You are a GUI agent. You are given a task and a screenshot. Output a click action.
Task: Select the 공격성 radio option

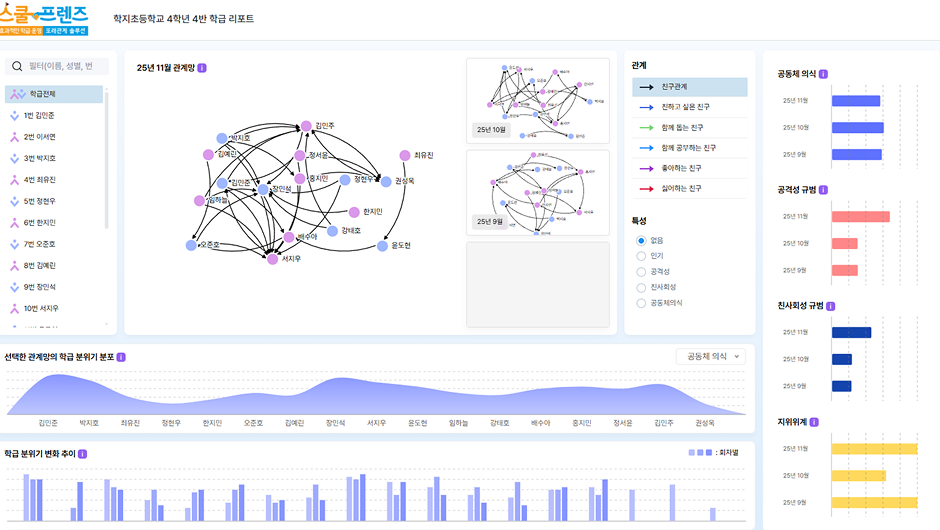click(x=641, y=272)
